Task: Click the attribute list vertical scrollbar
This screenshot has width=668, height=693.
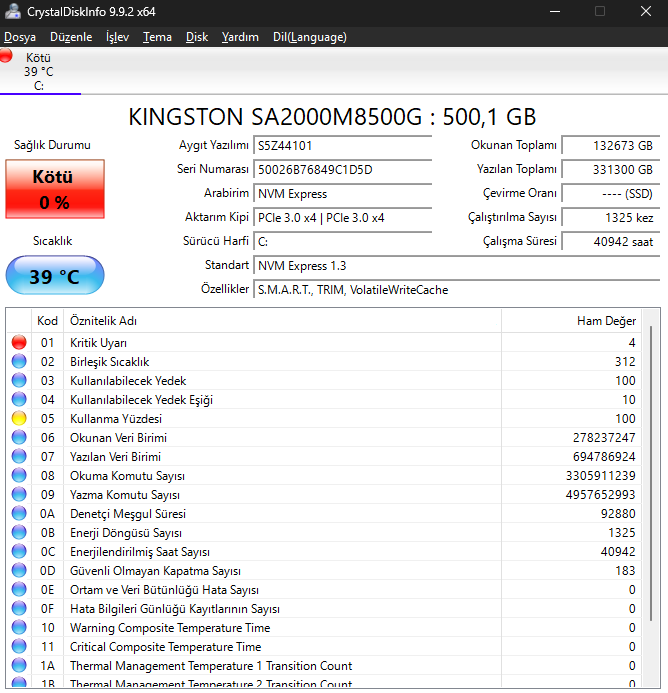Action: [x=651, y=473]
